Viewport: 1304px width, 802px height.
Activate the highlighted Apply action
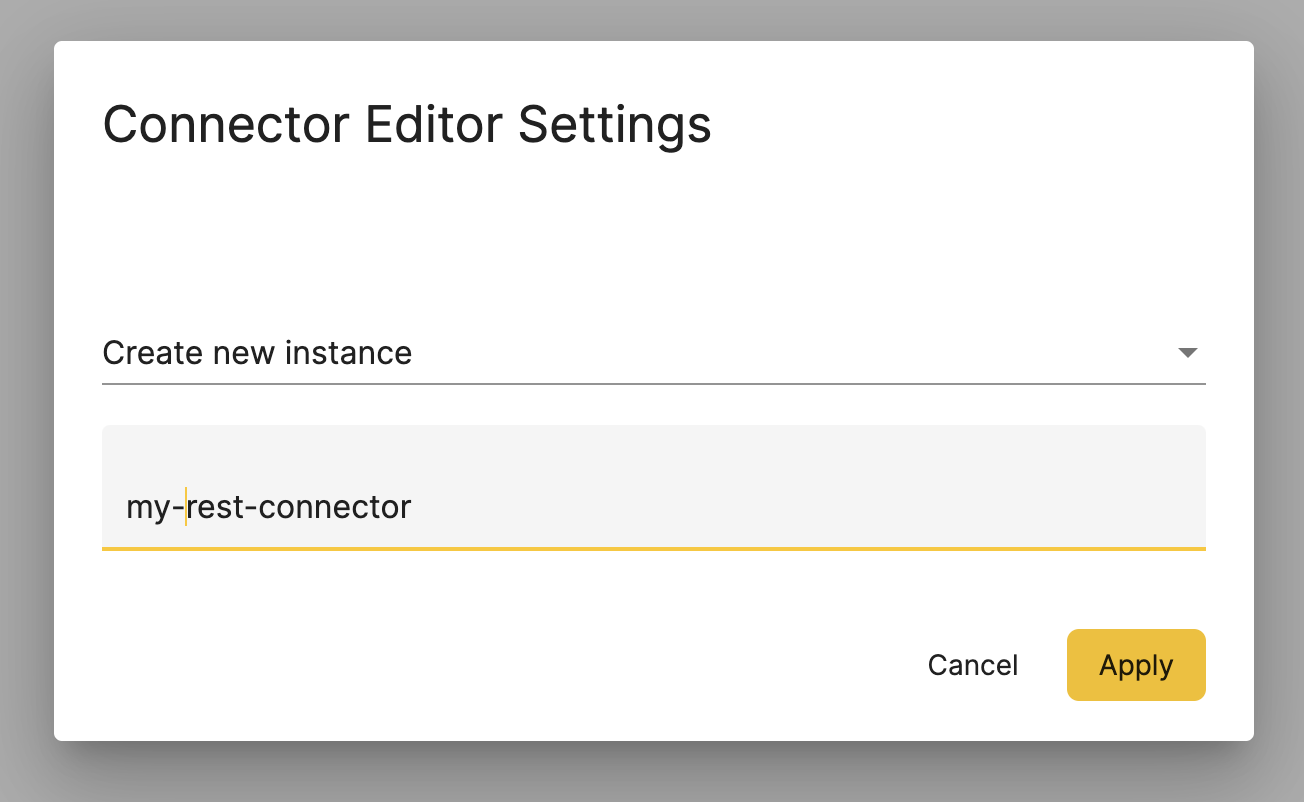tap(1136, 665)
